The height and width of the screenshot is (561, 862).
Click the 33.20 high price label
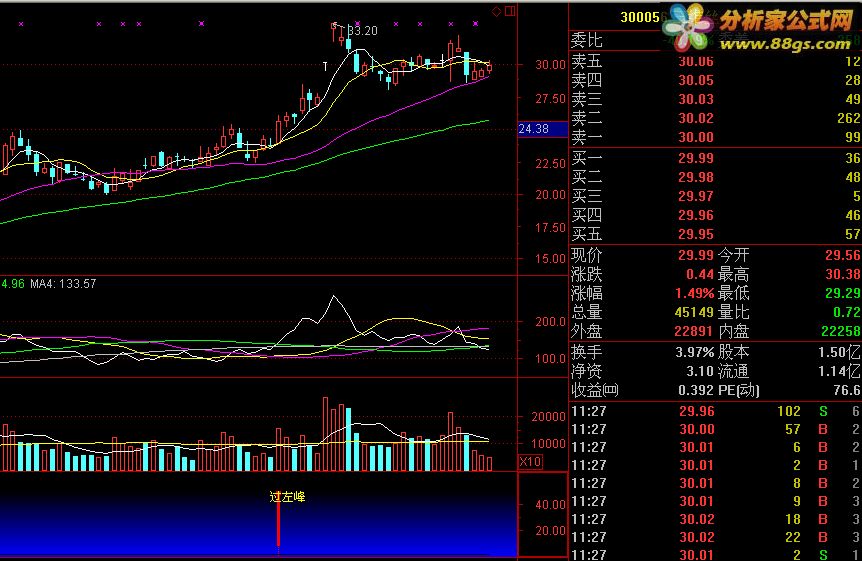(x=363, y=31)
